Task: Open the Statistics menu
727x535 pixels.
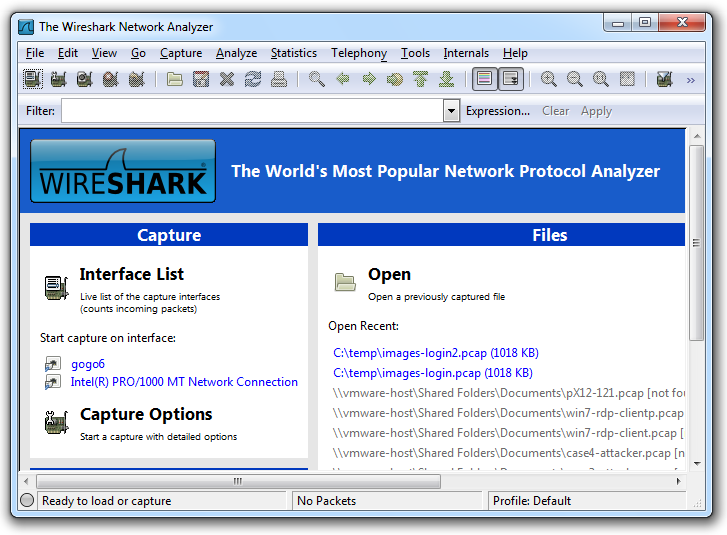Action: 293,53
